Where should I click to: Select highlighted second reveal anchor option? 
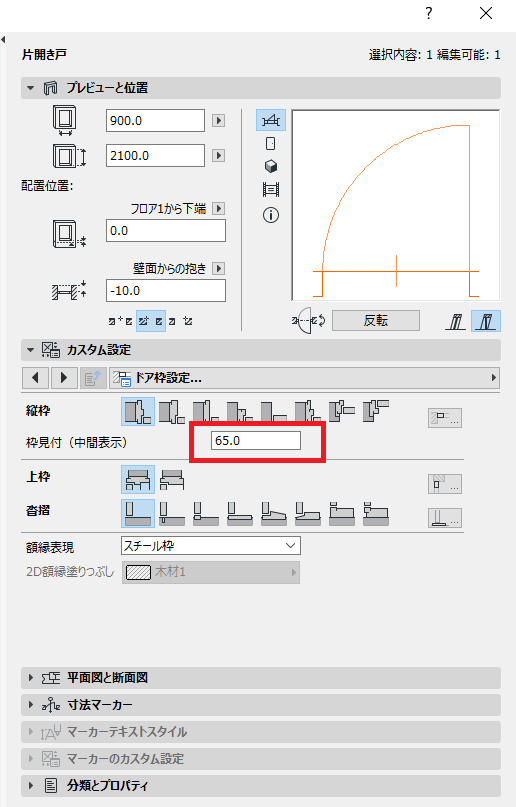(151, 321)
